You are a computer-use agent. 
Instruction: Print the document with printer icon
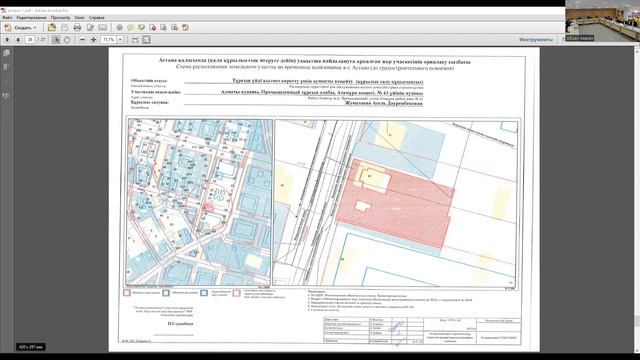(77, 27)
